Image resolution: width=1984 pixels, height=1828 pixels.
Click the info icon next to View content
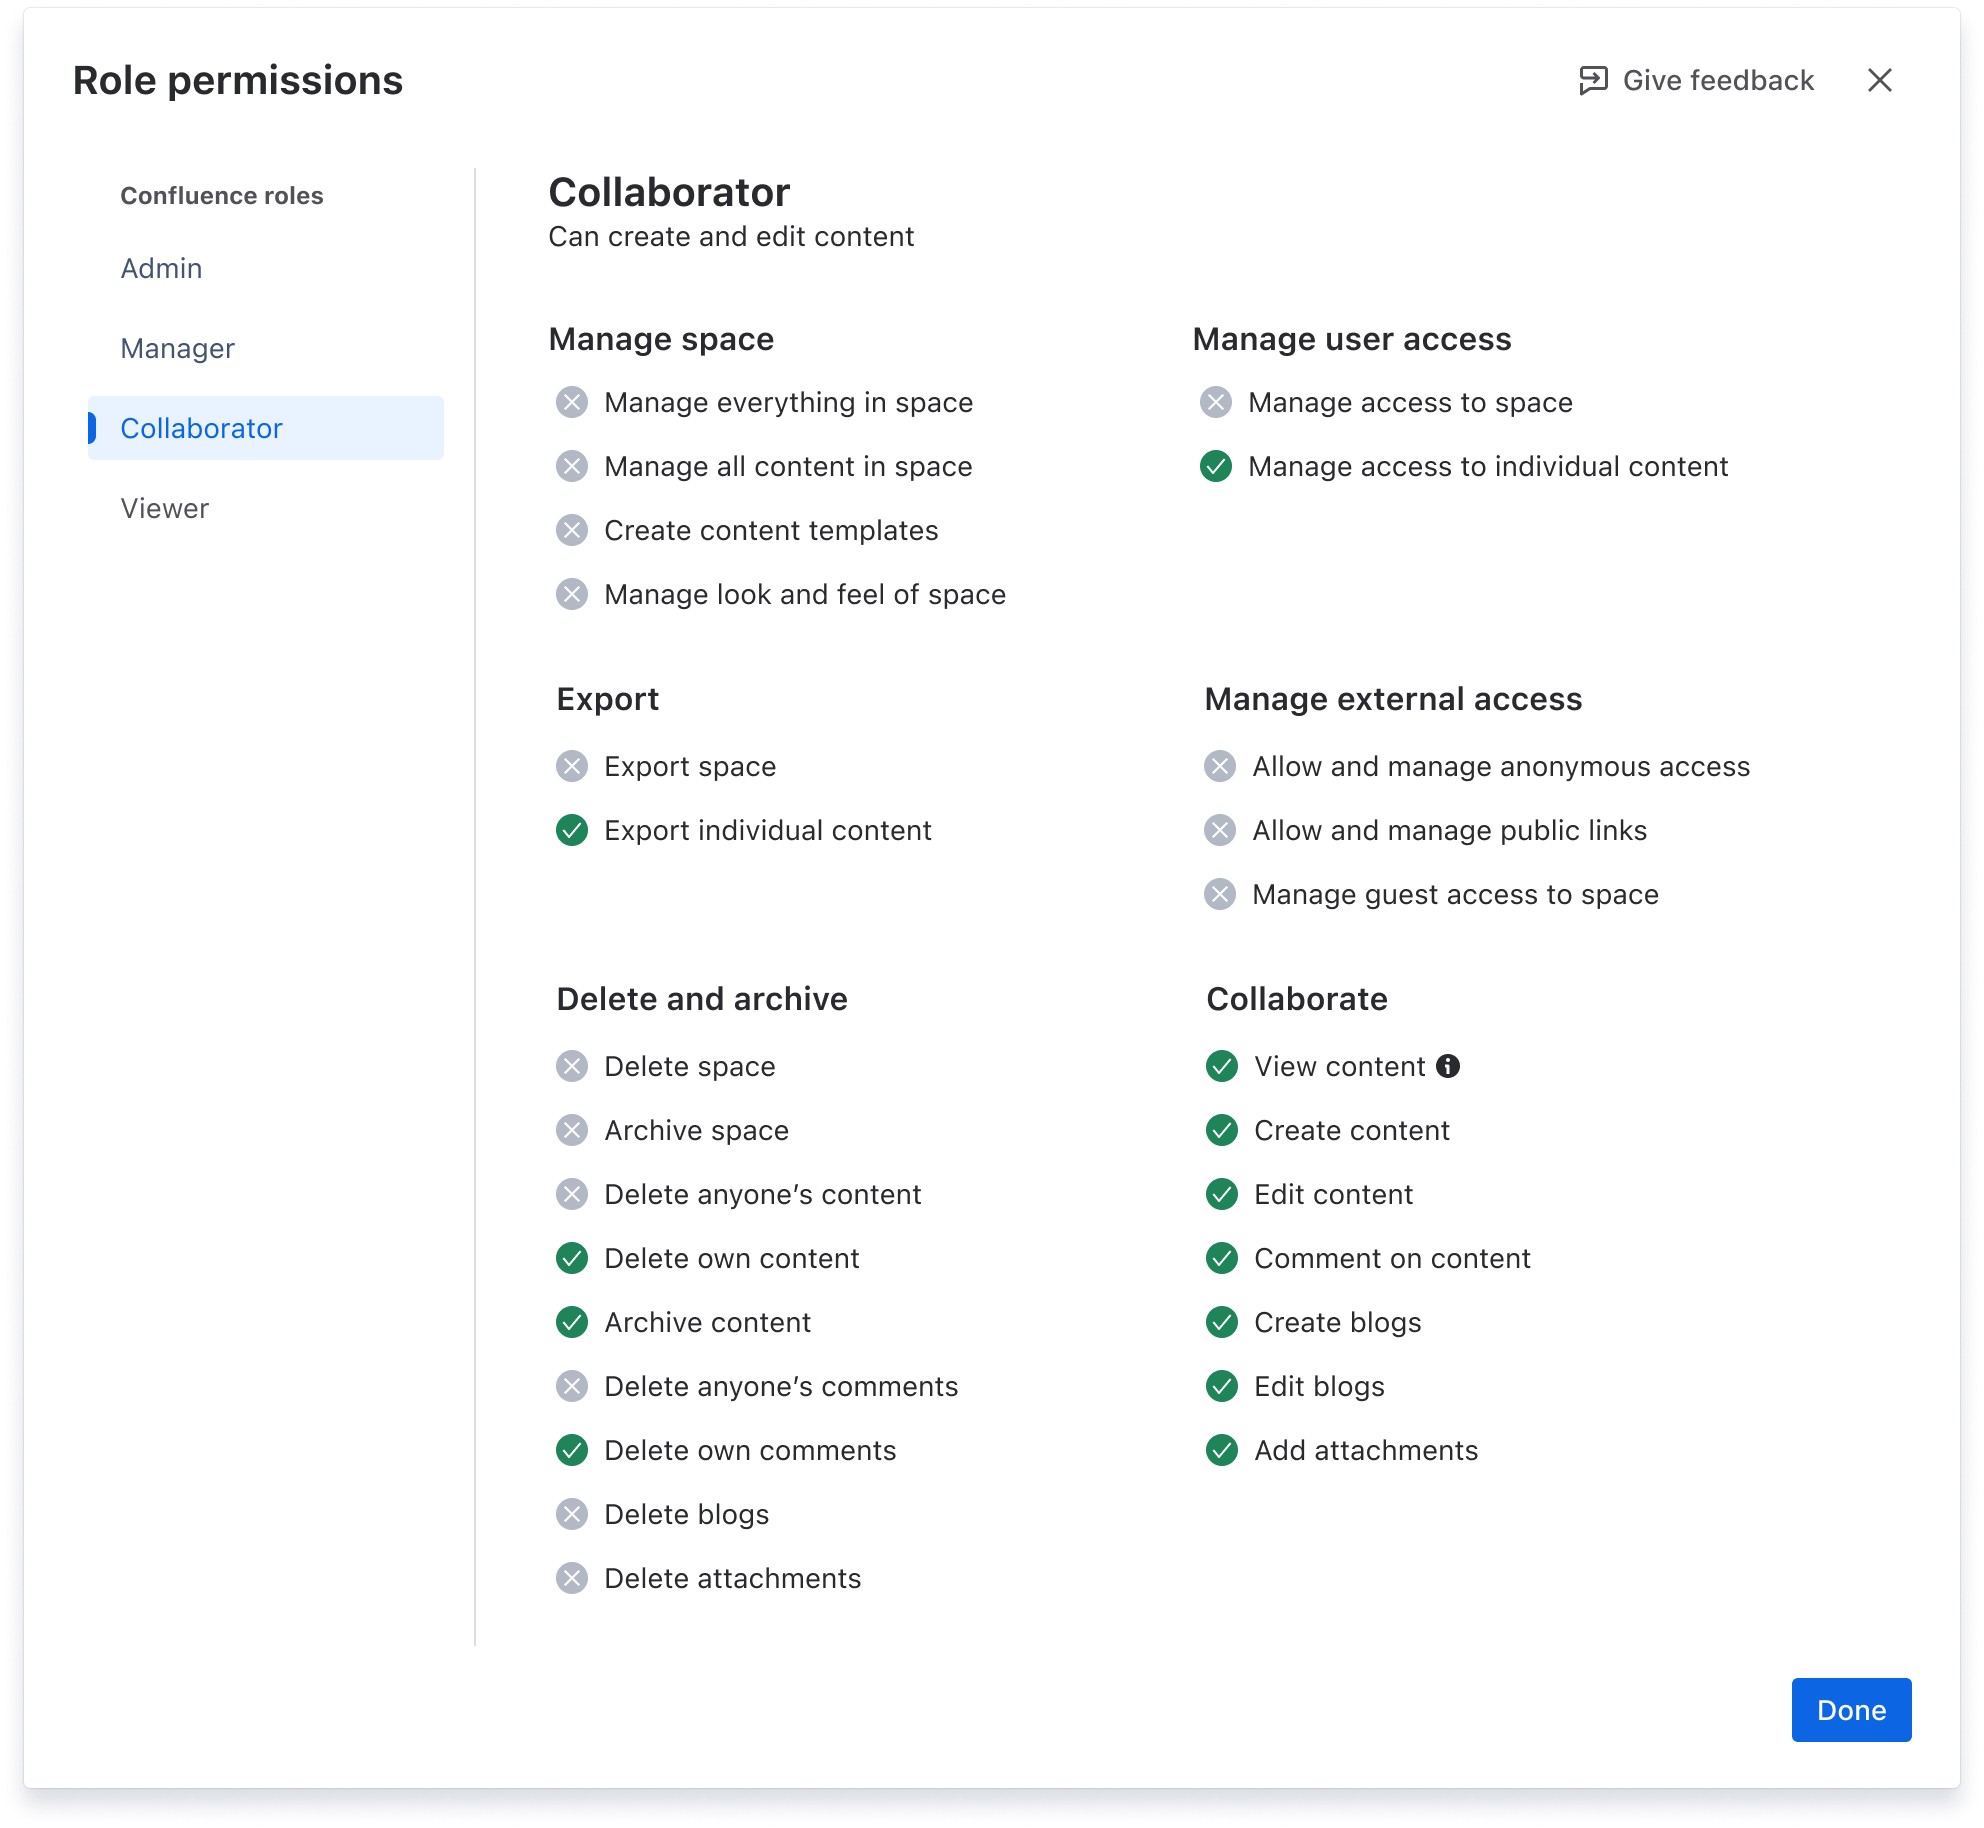pyautogui.click(x=1448, y=1066)
